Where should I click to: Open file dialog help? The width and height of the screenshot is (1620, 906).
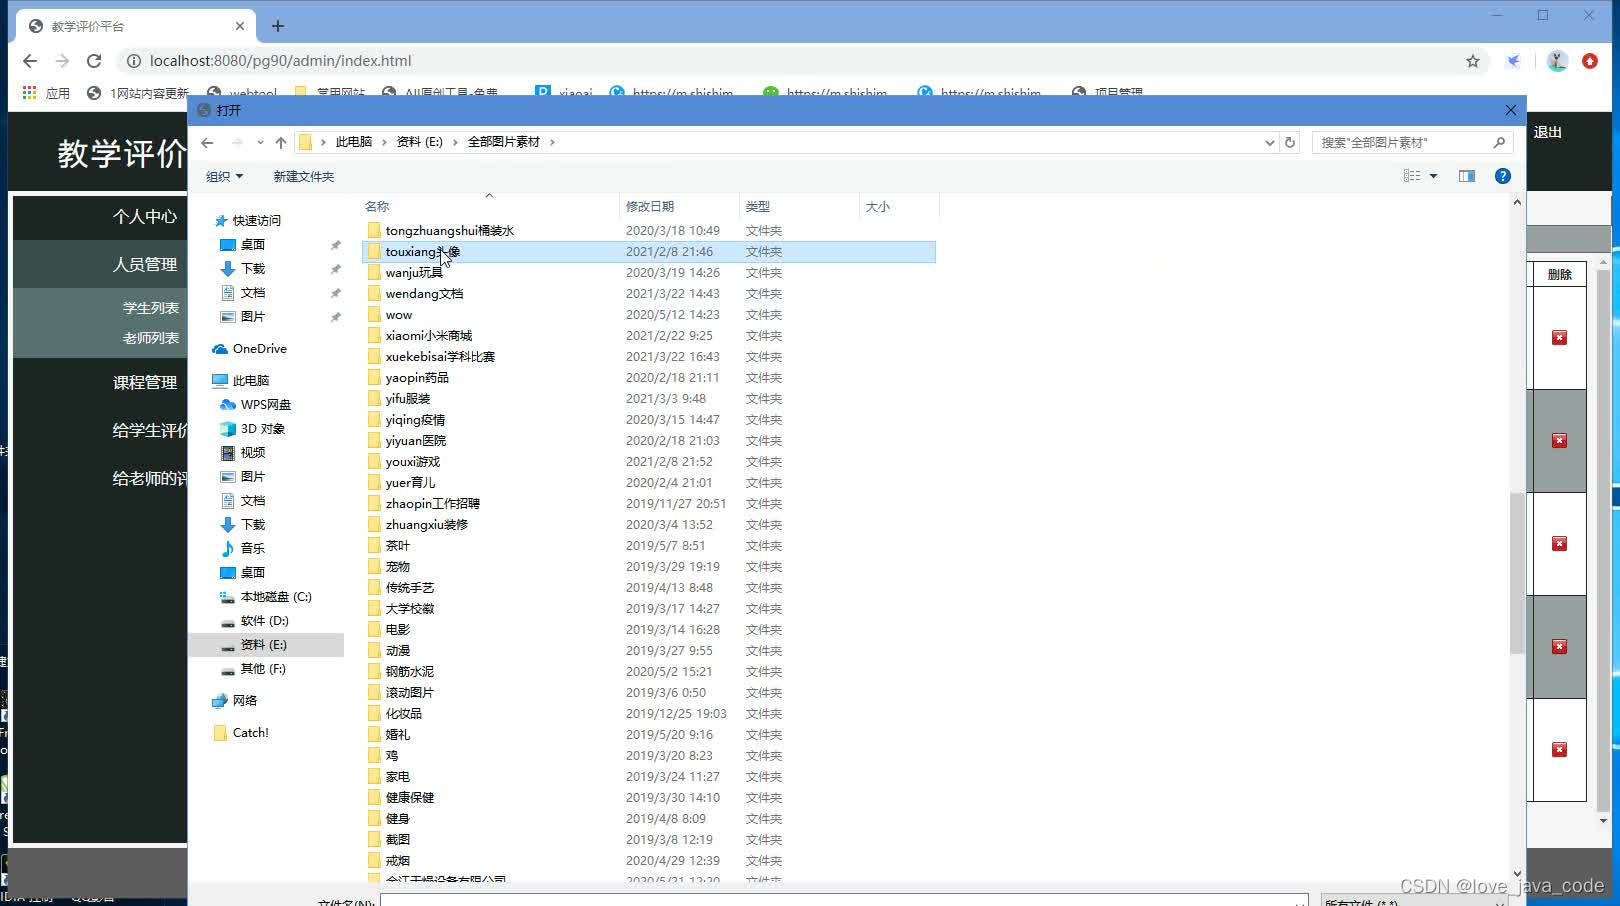pyautogui.click(x=1502, y=176)
